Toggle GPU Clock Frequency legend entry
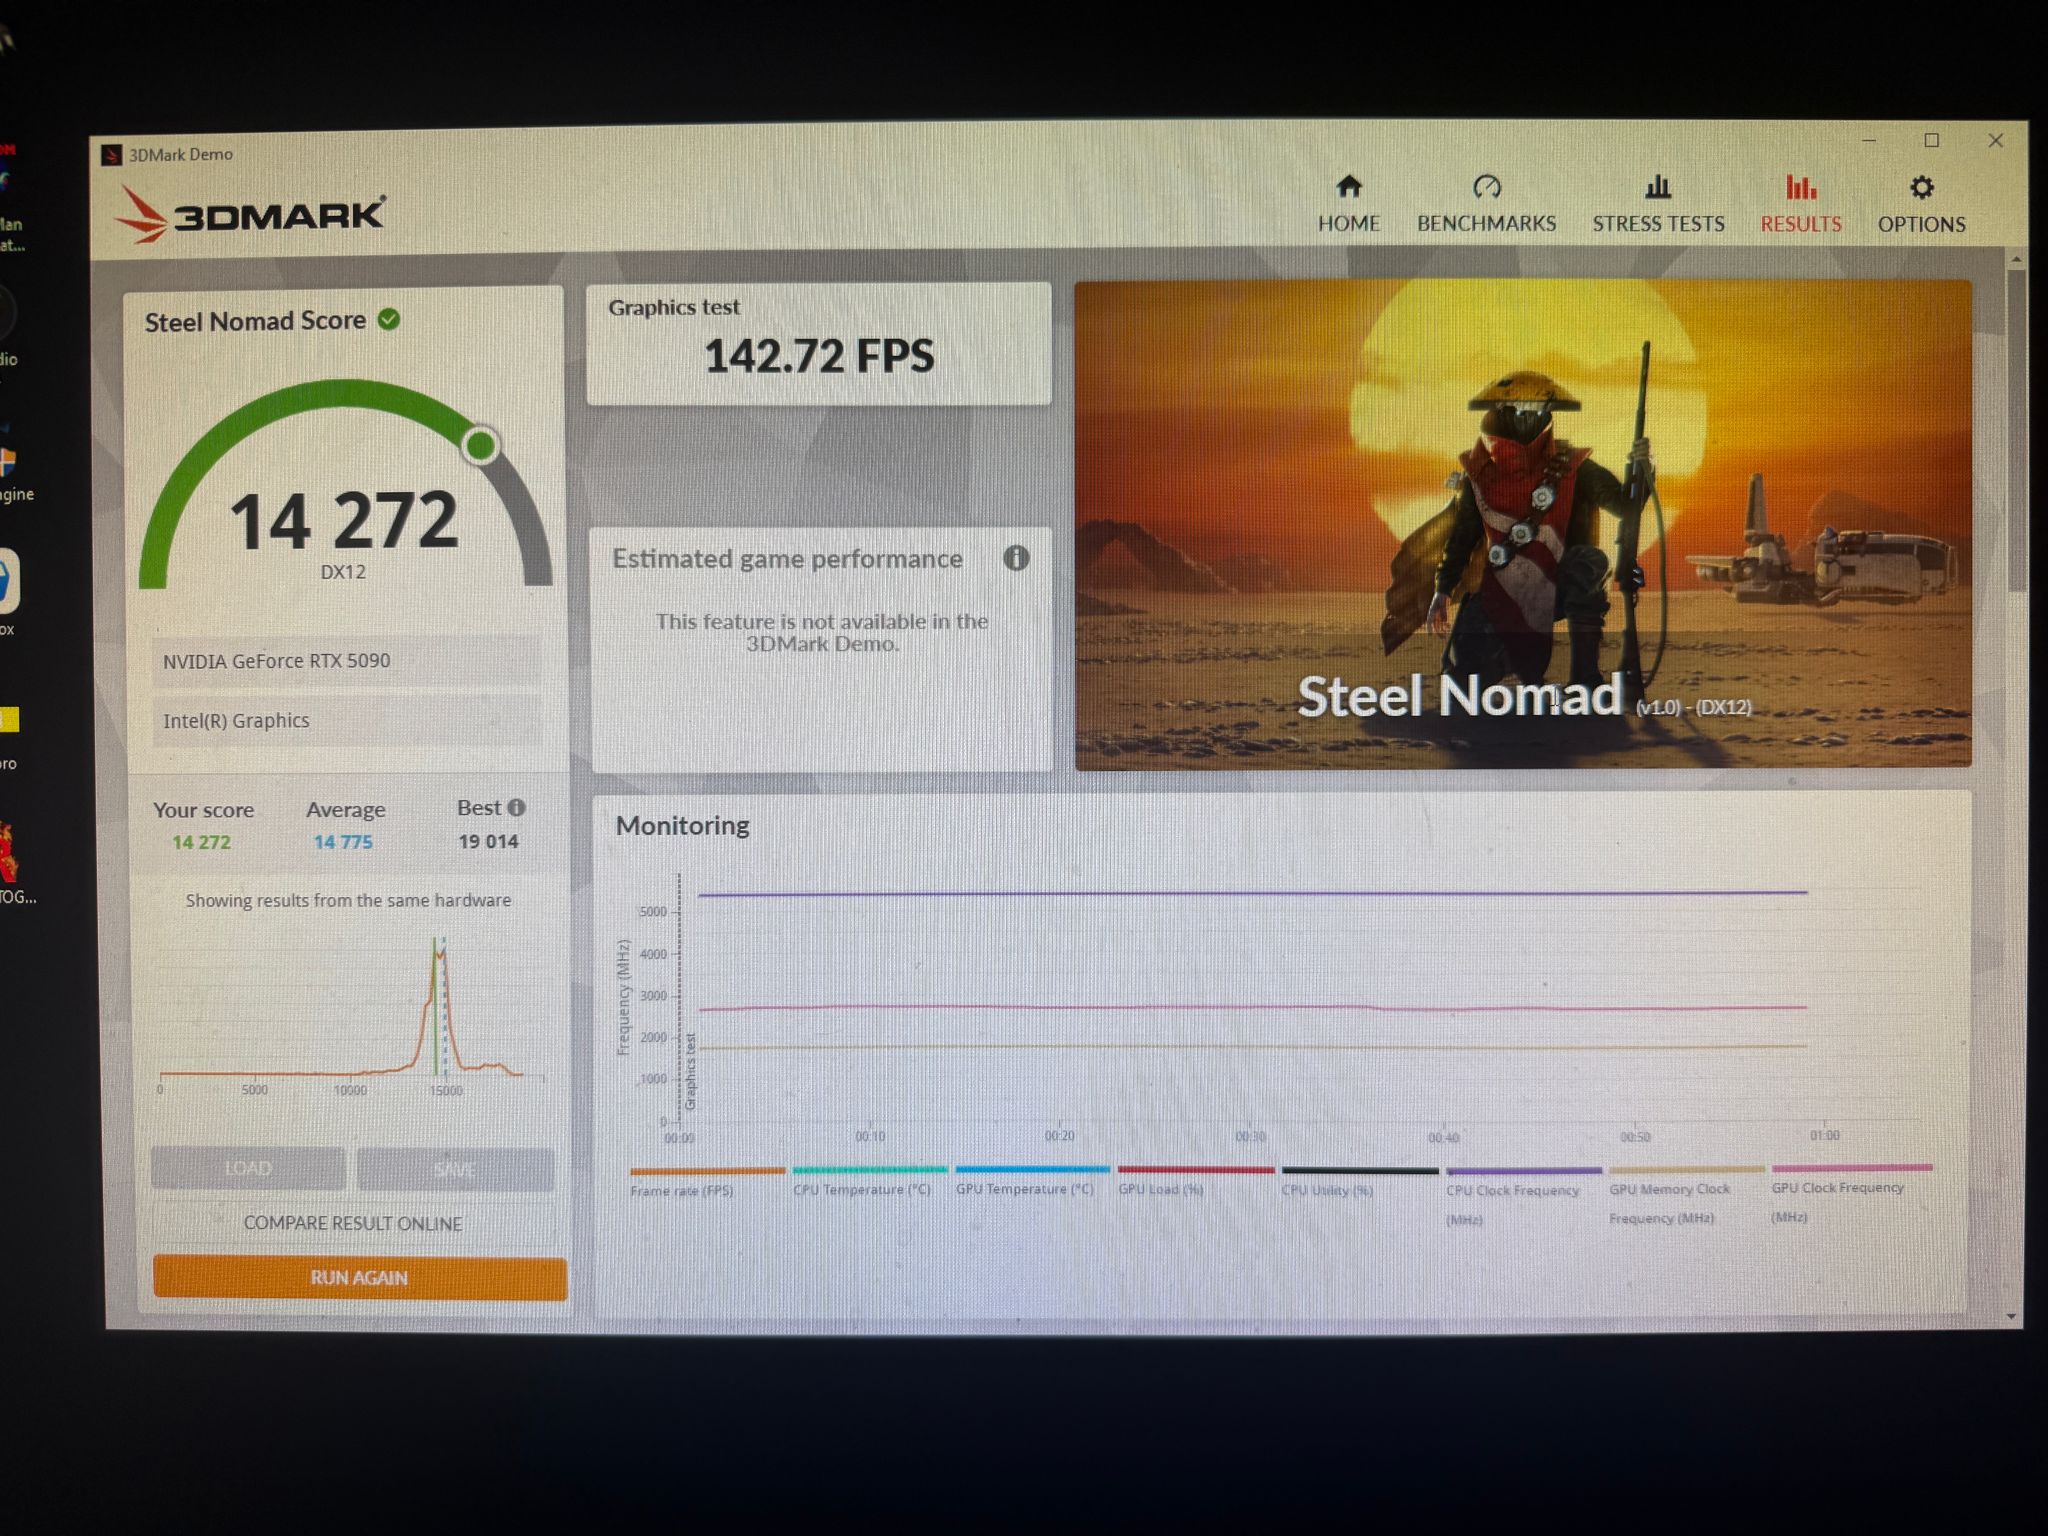 click(1851, 1194)
